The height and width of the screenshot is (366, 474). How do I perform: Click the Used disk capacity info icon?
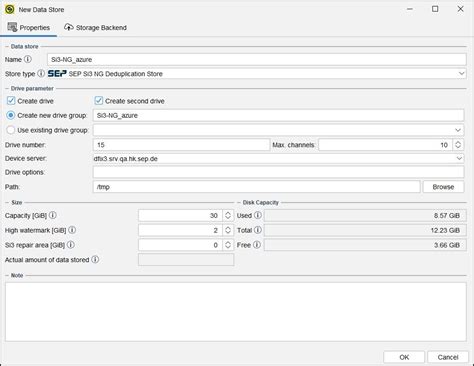point(258,215)
